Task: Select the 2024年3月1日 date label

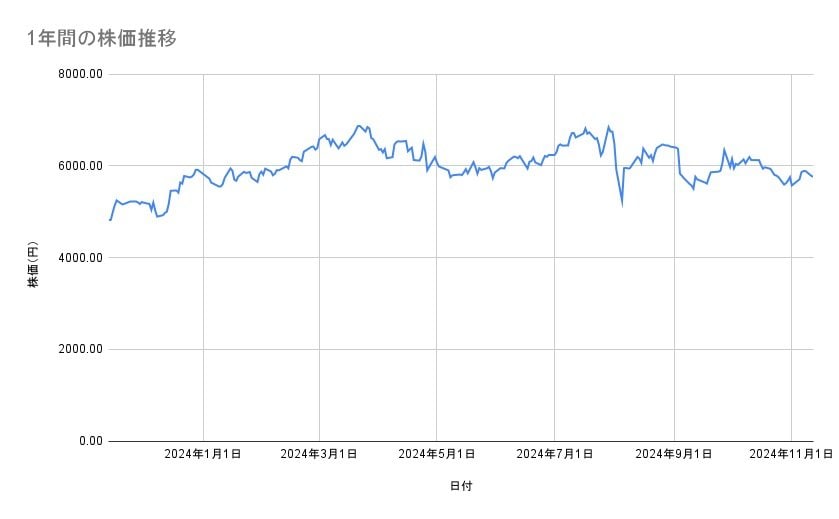Action: pyautogui.click(x=319, y=454)
